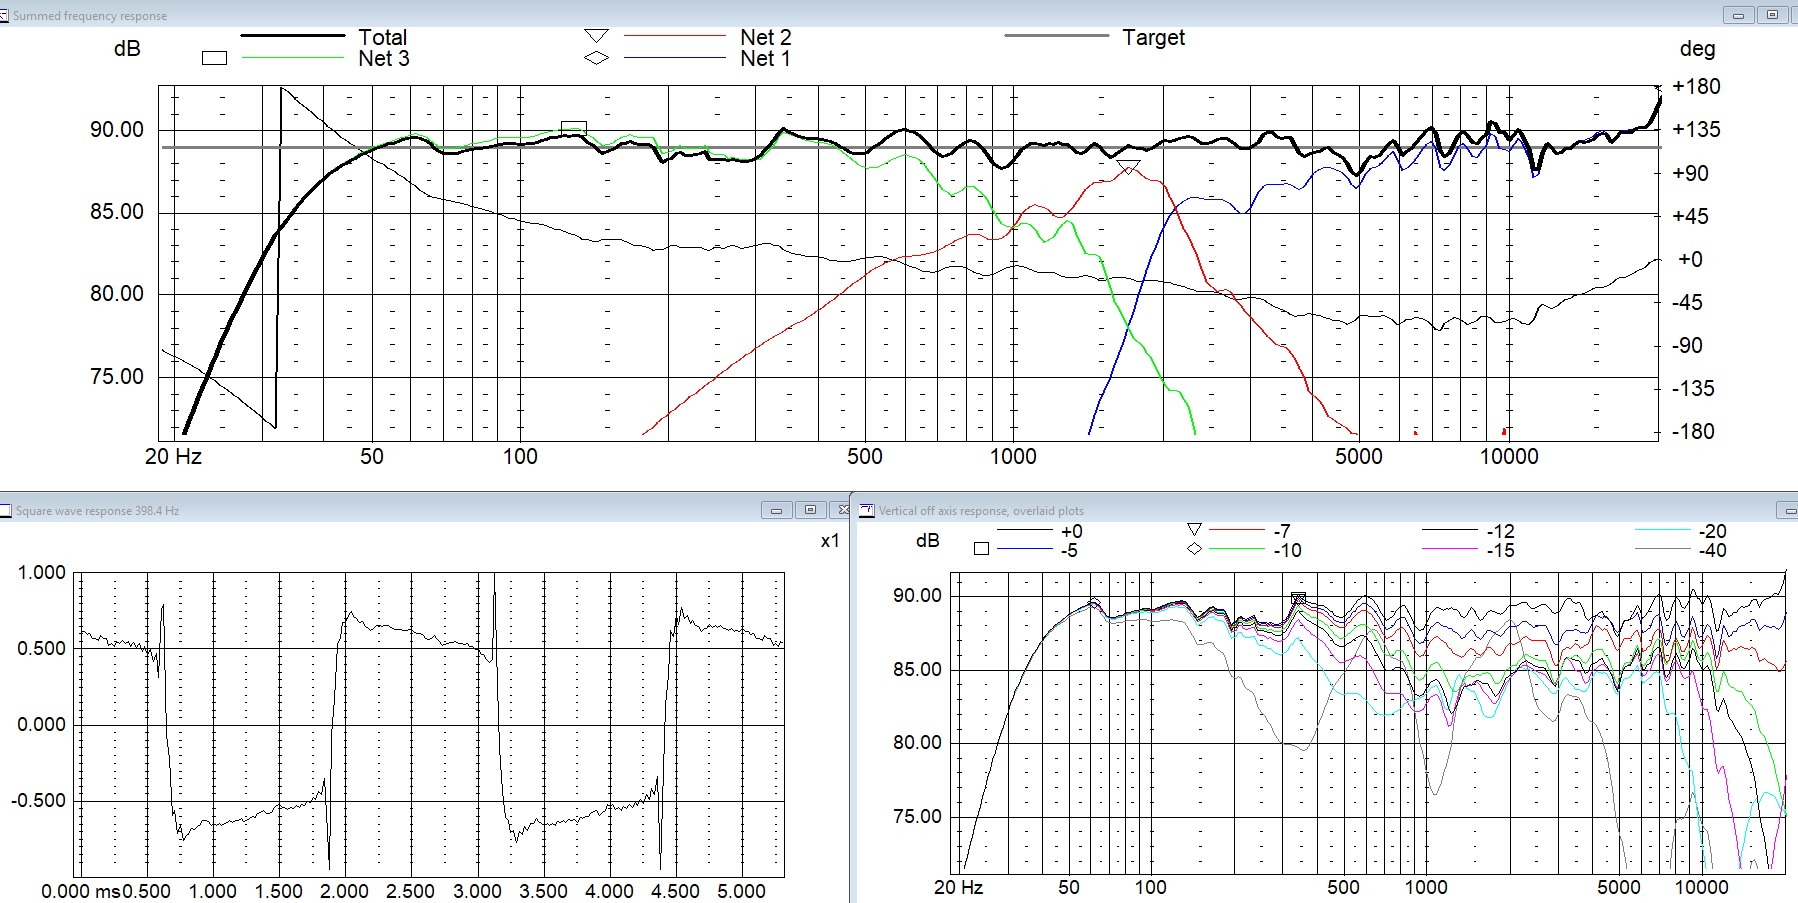
Task: Select the rectangle cursor marker on the summed plot
Action: coord(574,127)
